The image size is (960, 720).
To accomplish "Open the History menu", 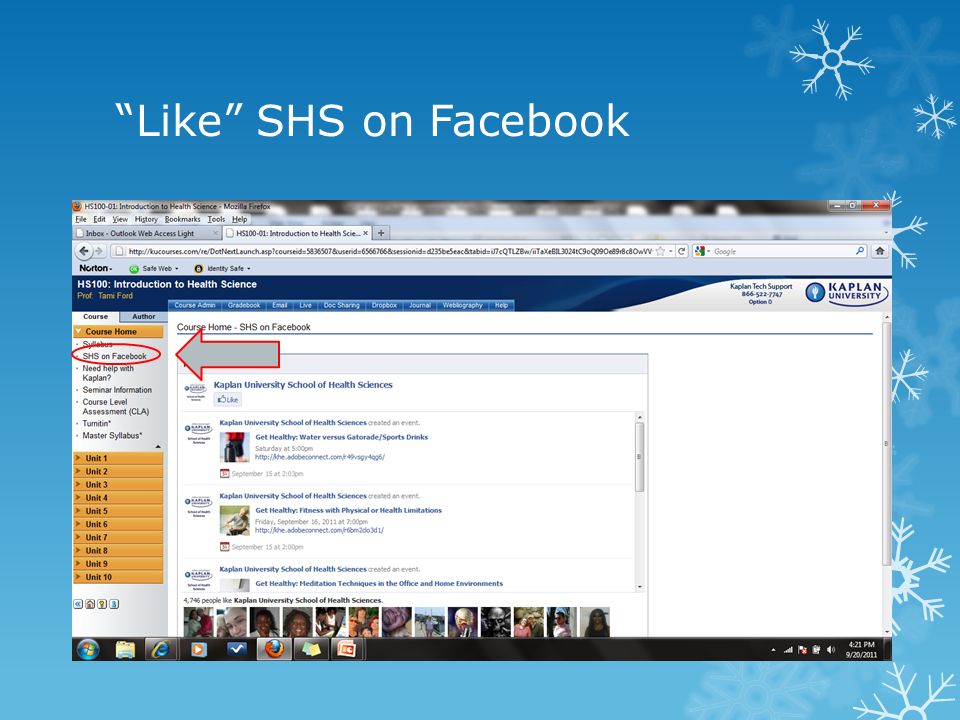I will pyautogui.click(x=146, y=219).
